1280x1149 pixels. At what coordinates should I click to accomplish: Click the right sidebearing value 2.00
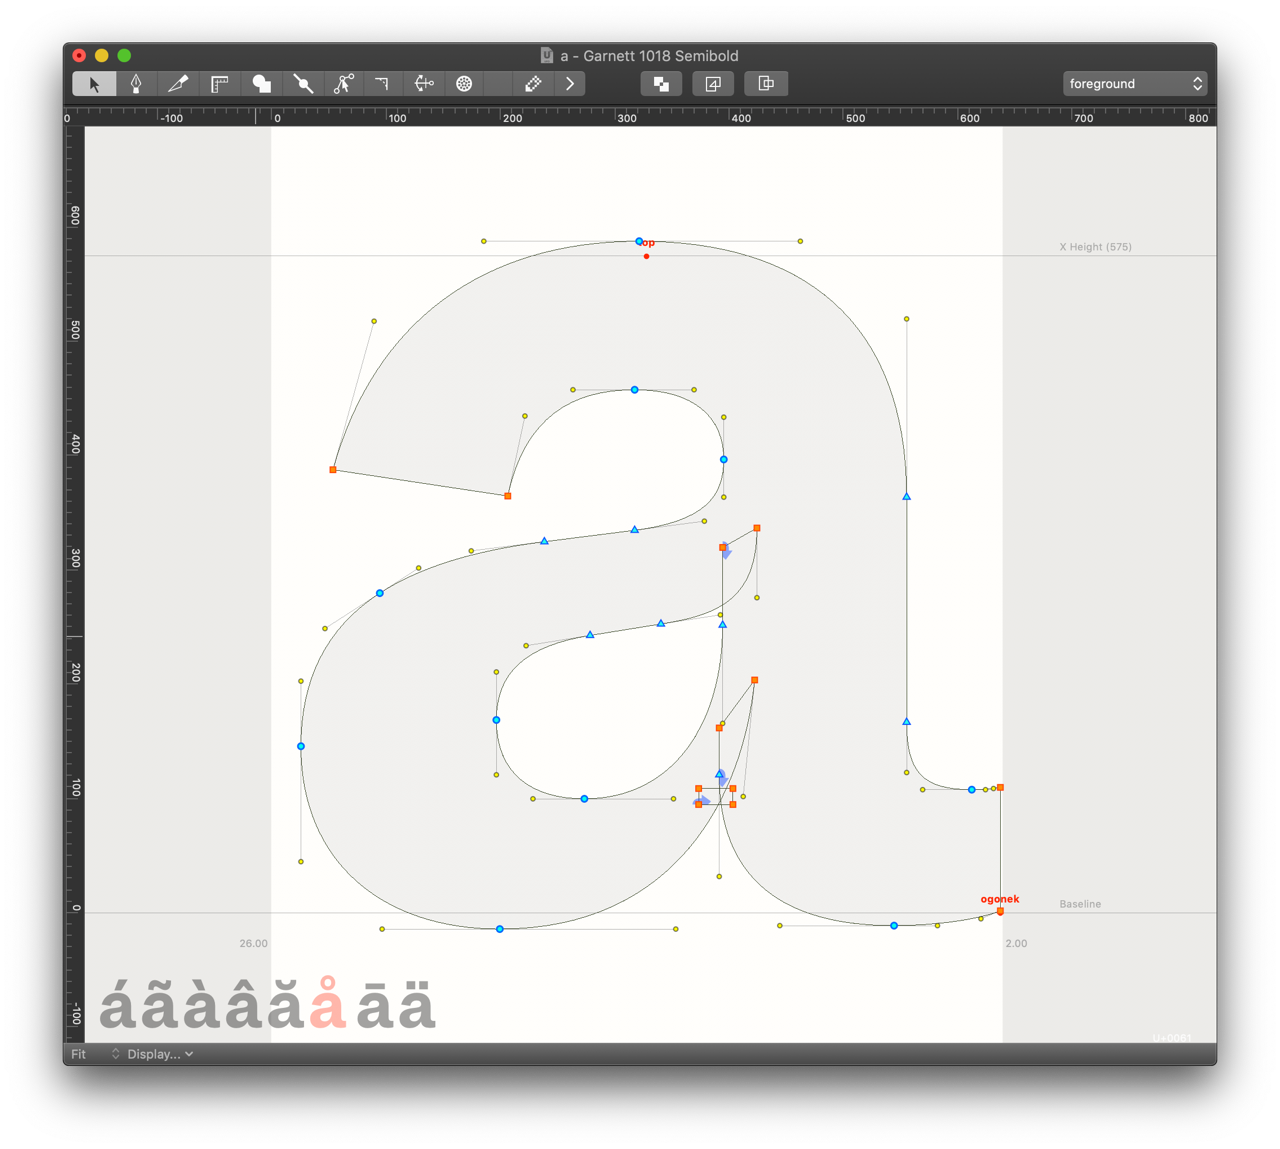click(1016, 943)
